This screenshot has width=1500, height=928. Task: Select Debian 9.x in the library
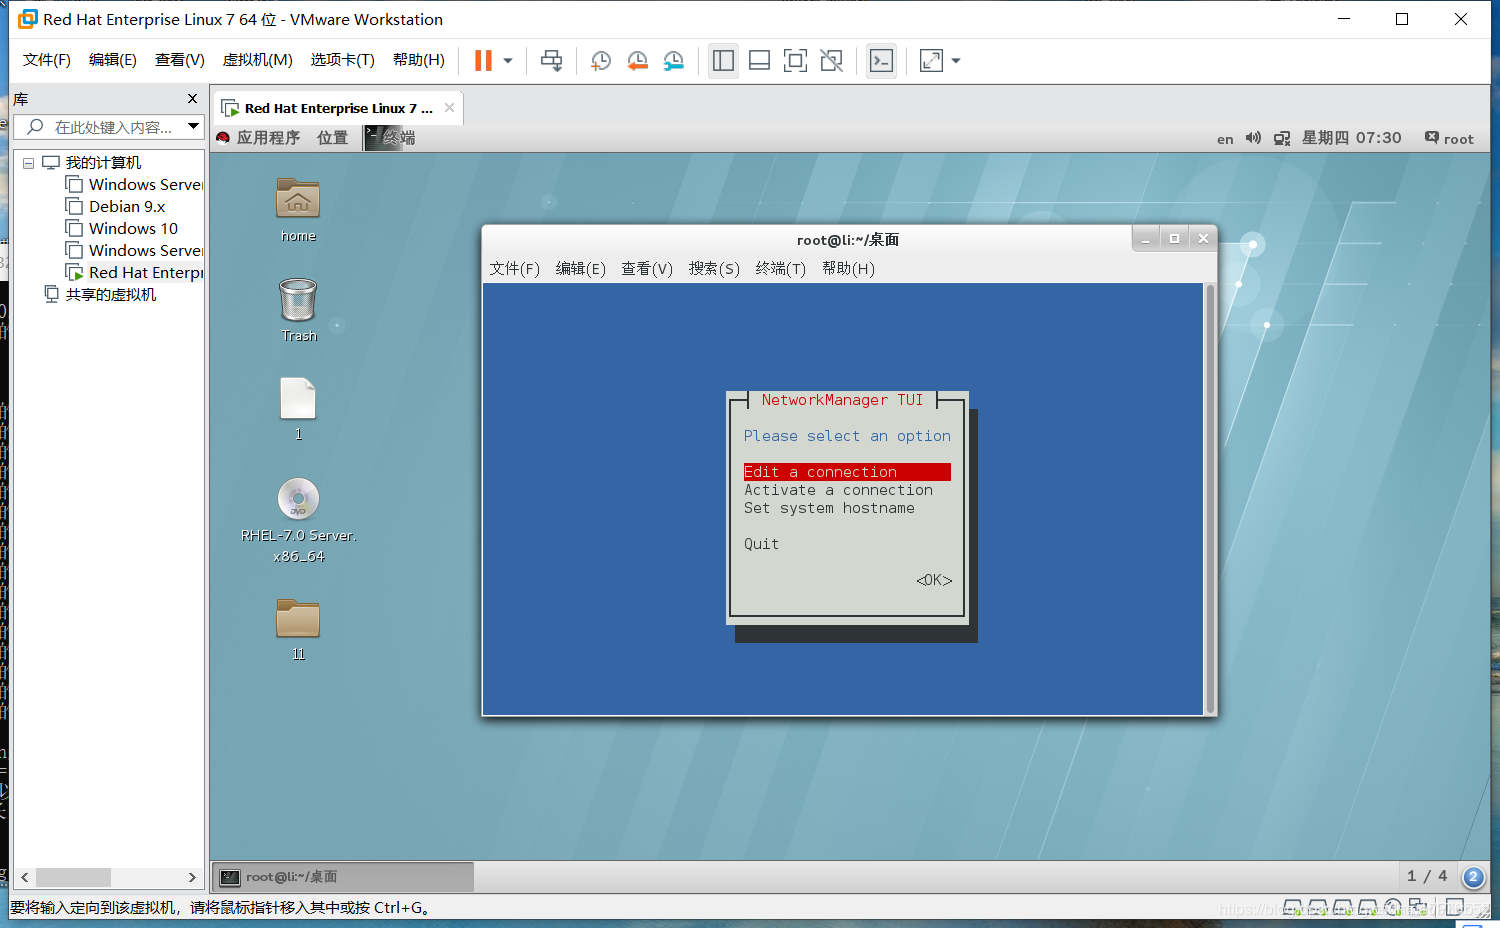(127, 207)
